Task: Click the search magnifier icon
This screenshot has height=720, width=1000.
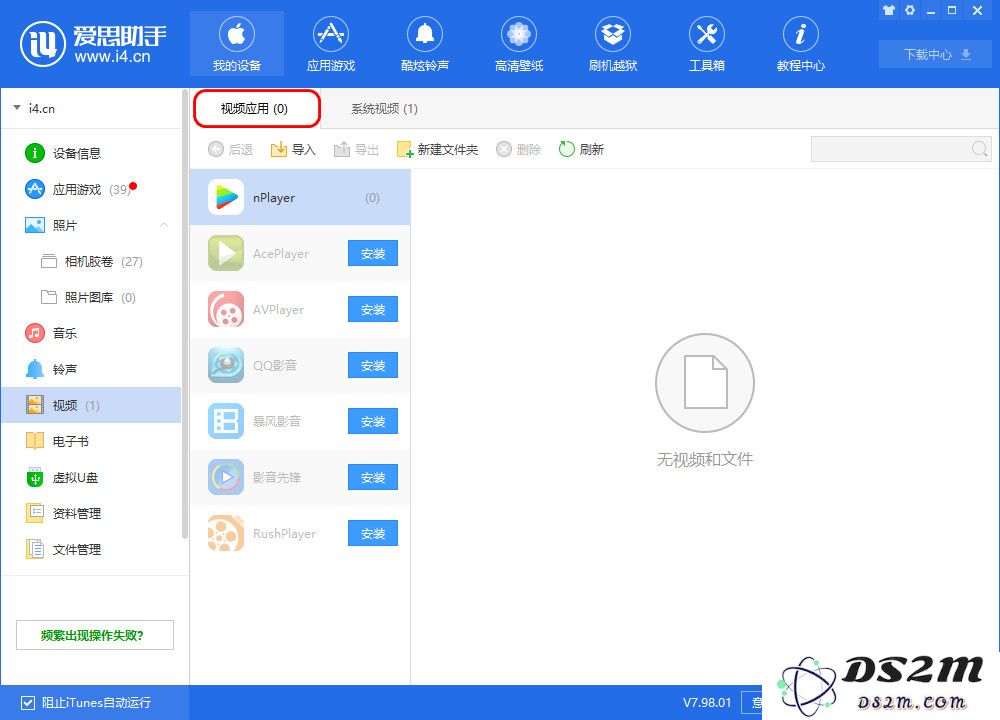Action: (980, 149)
